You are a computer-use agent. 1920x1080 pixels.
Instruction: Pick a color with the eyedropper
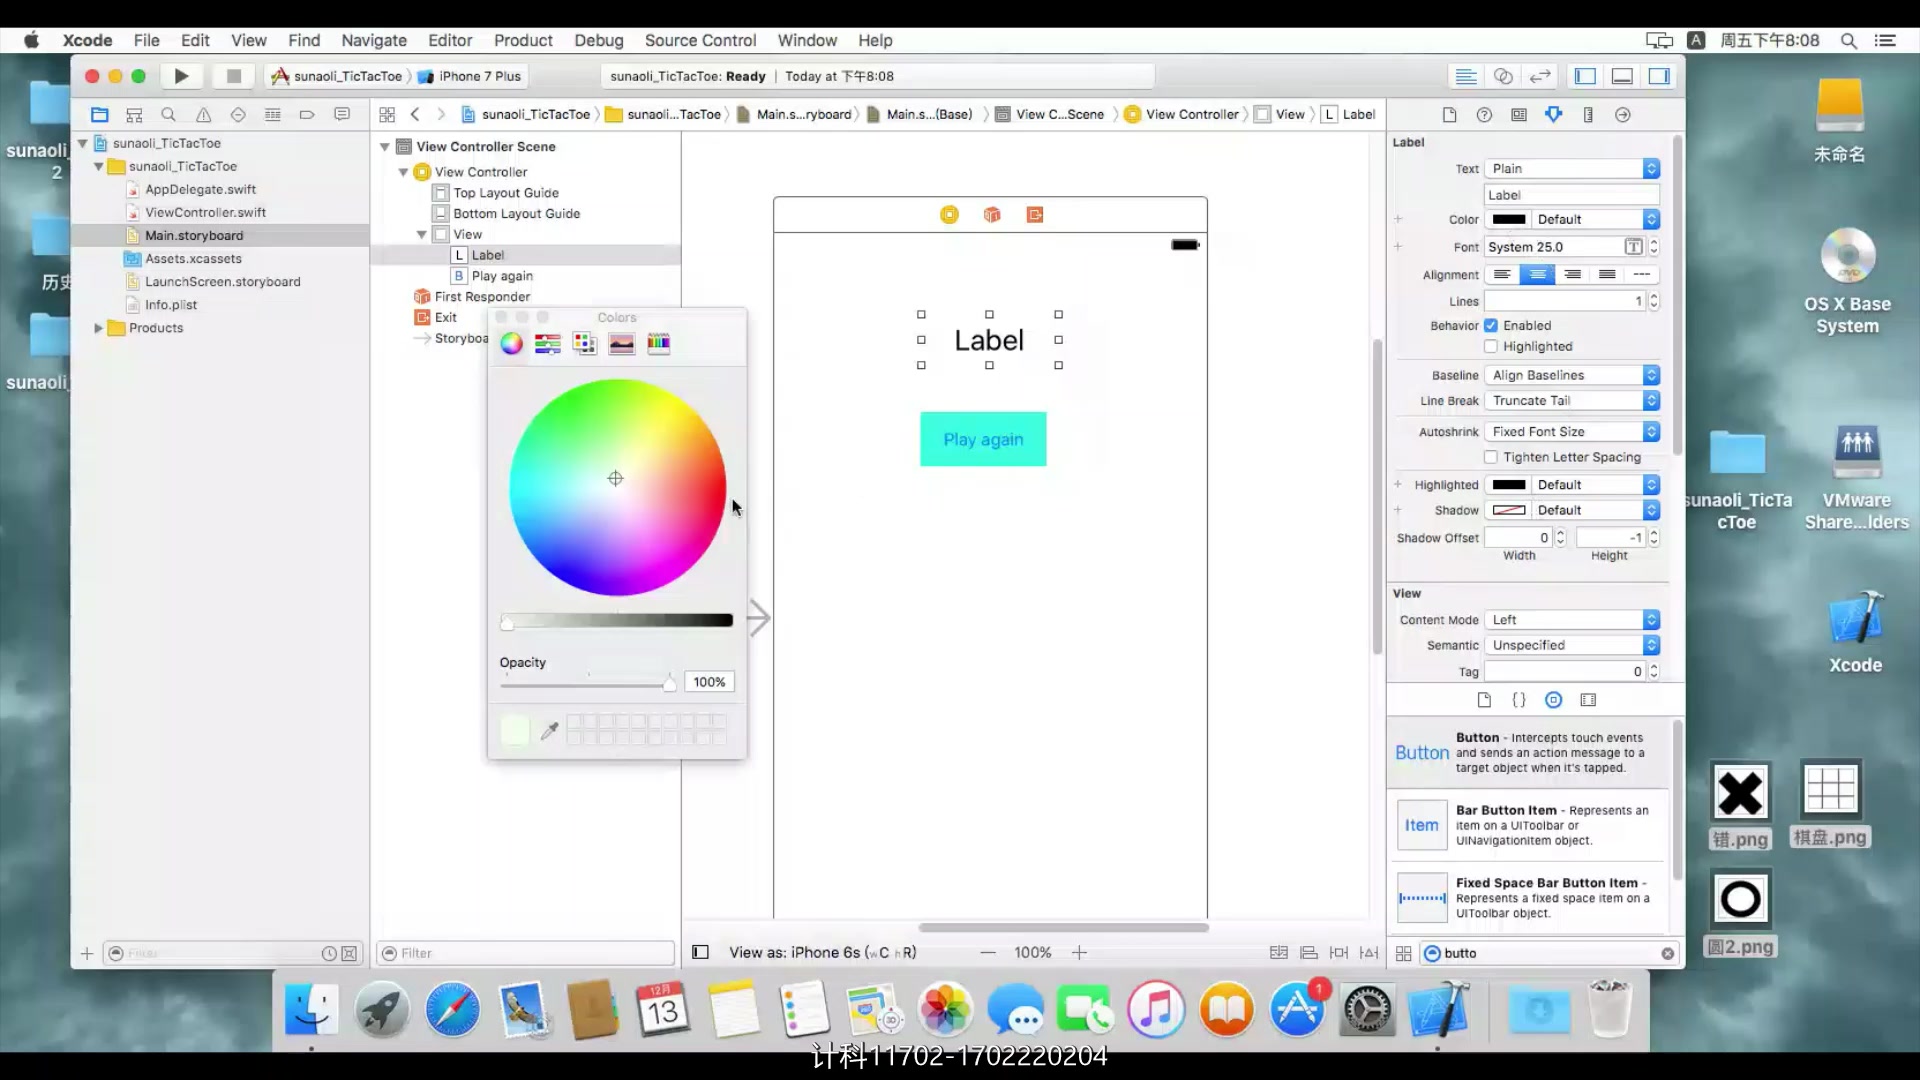tap(549, 731)
